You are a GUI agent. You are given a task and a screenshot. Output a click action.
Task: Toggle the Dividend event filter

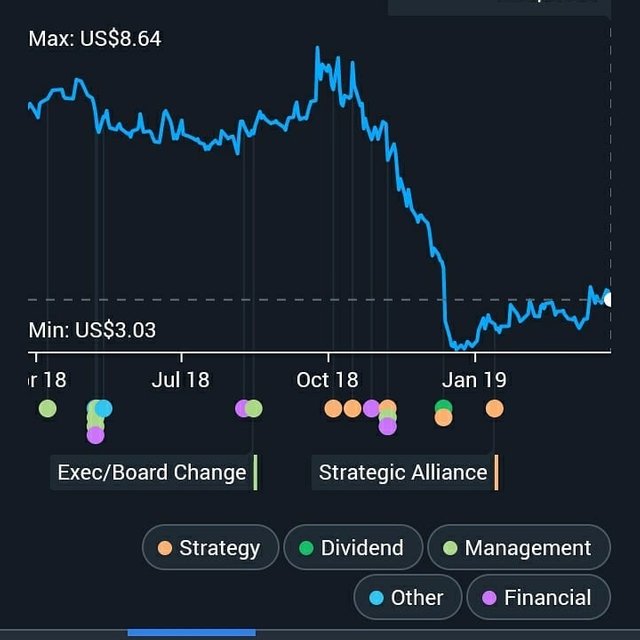[352, 548]
